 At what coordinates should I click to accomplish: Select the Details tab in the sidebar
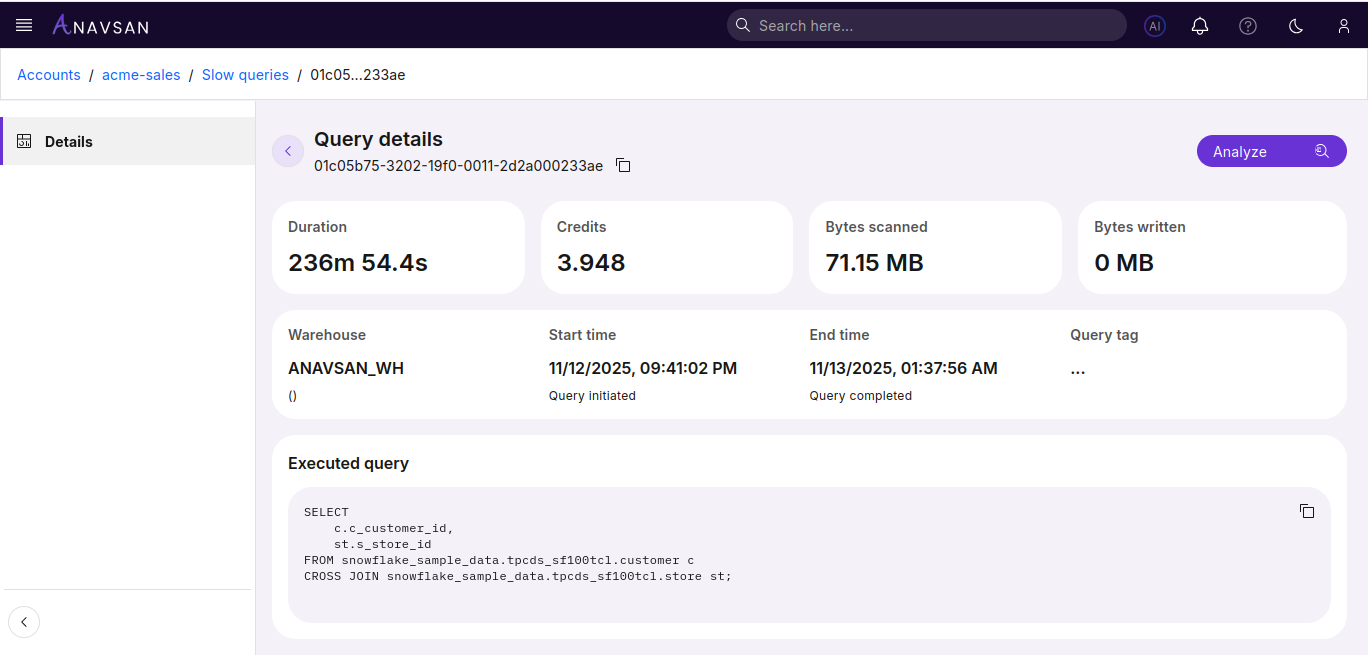69,141
